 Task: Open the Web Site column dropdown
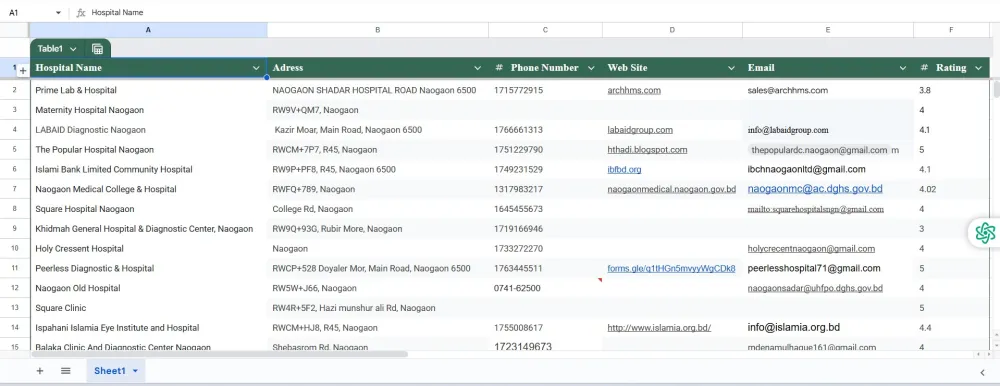point(732,68)
